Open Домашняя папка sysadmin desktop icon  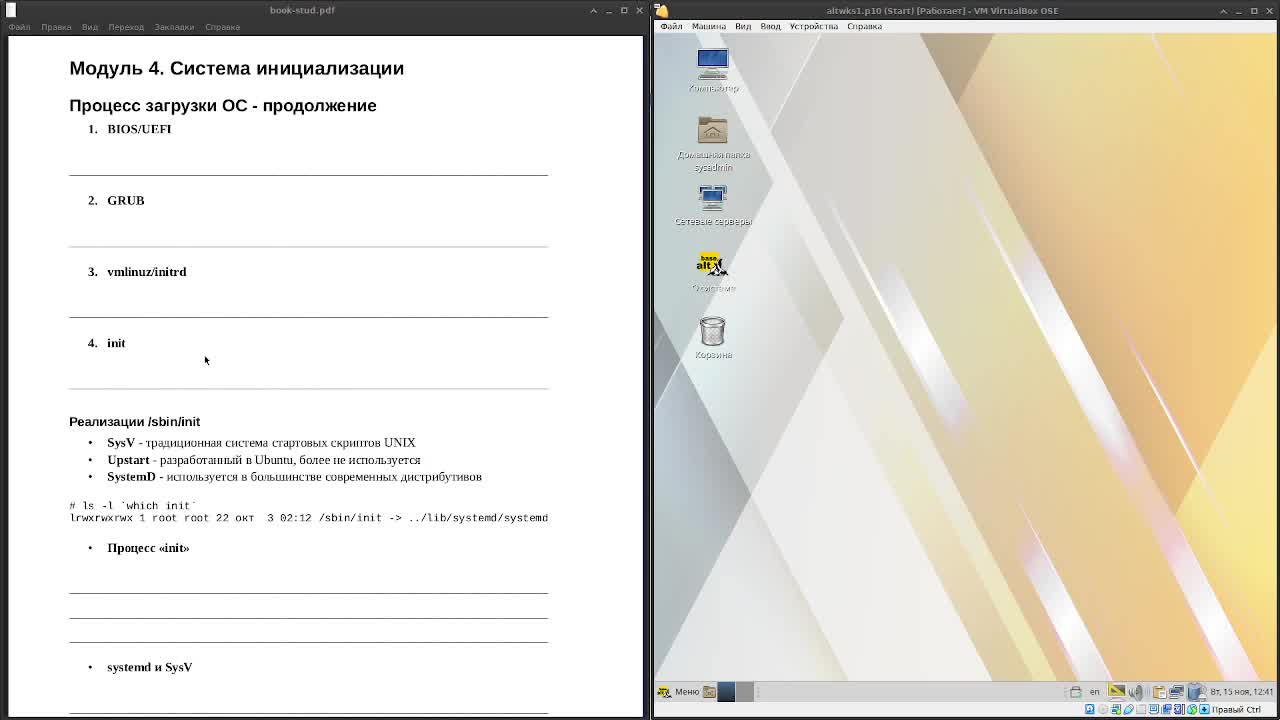(x=713, y=143)
